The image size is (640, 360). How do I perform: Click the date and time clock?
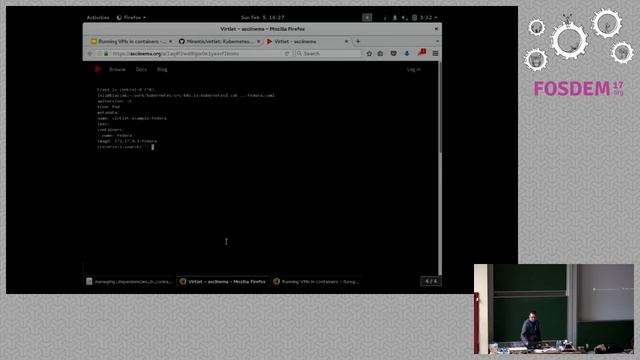262,18
